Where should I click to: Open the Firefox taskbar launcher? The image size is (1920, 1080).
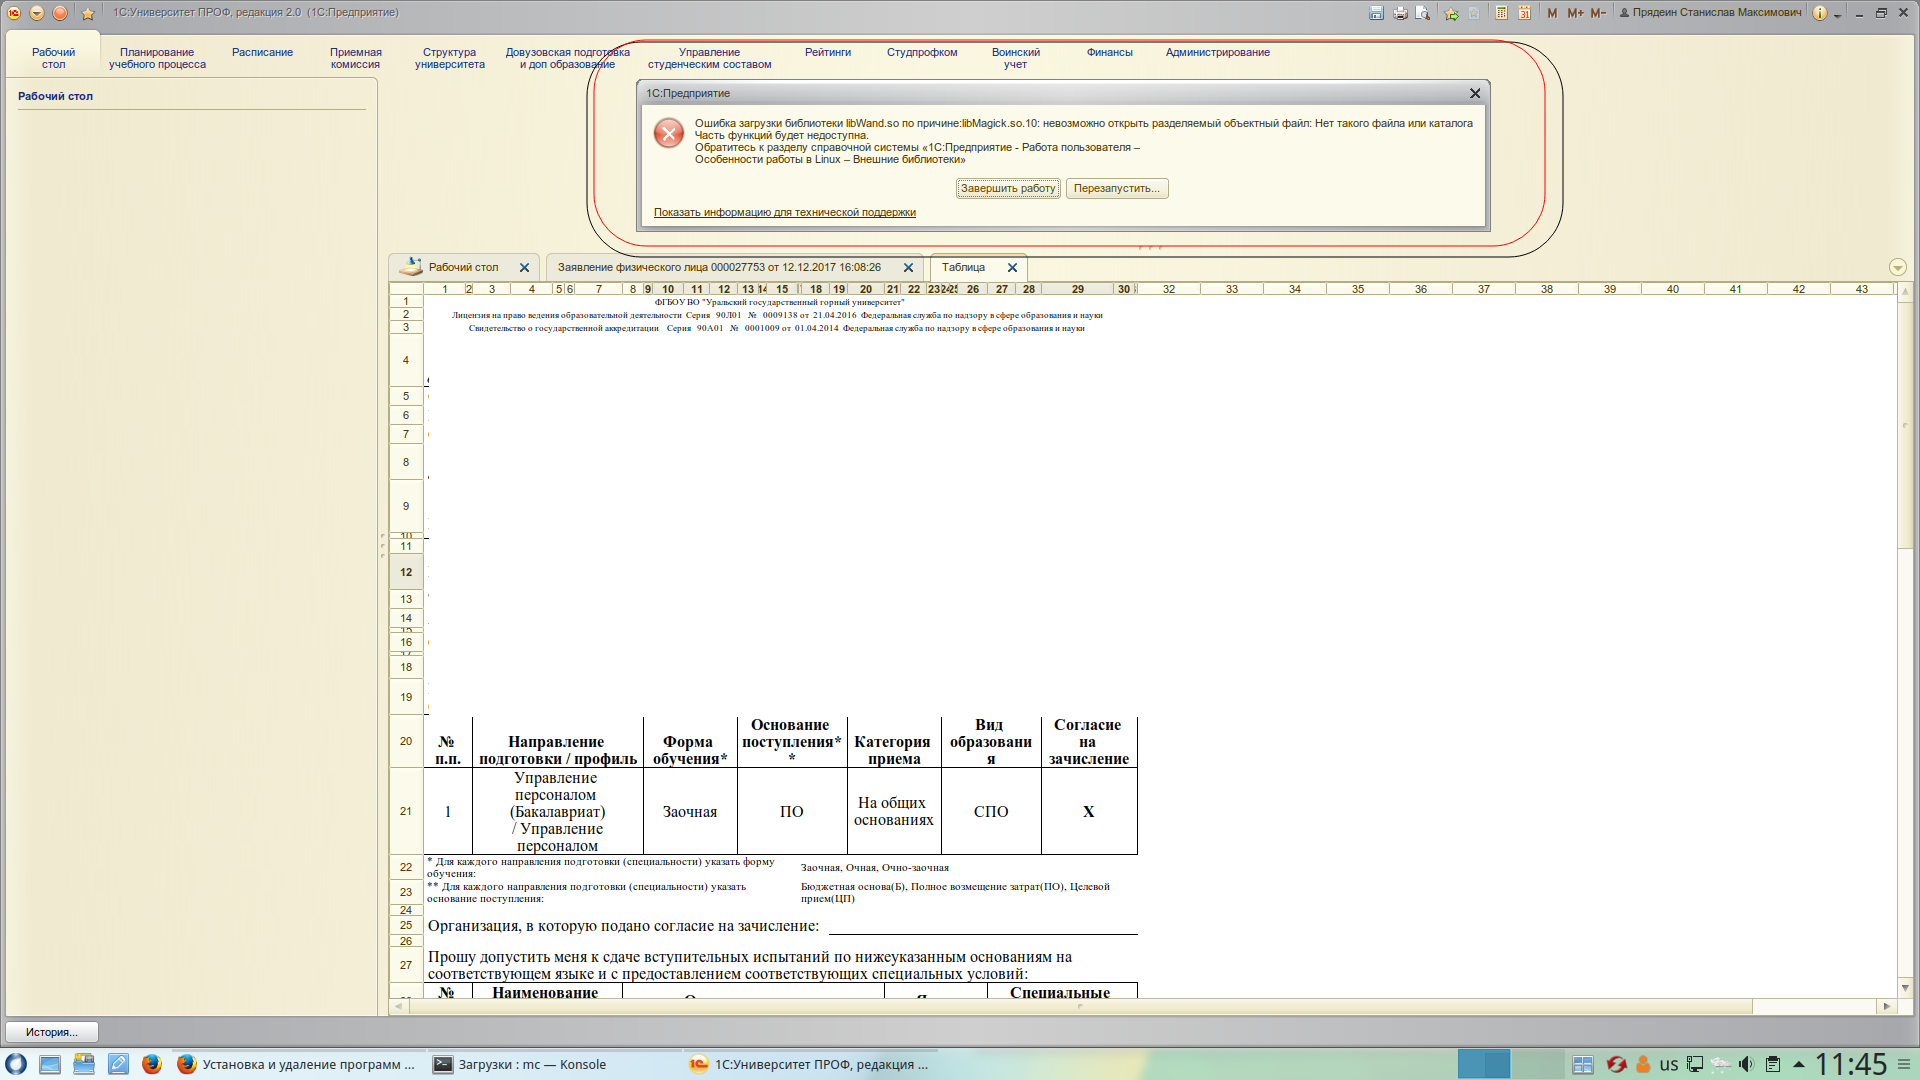point(152,1064)
